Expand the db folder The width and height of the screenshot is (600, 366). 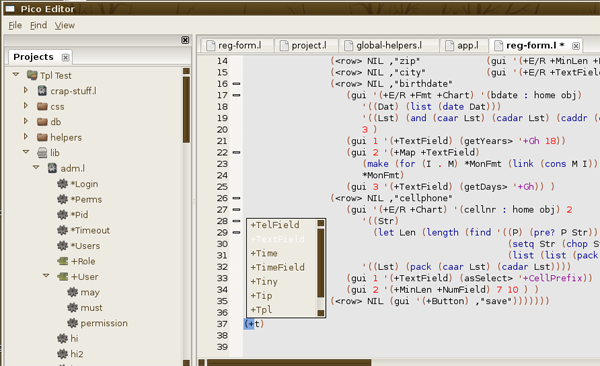tap(26, 121)
